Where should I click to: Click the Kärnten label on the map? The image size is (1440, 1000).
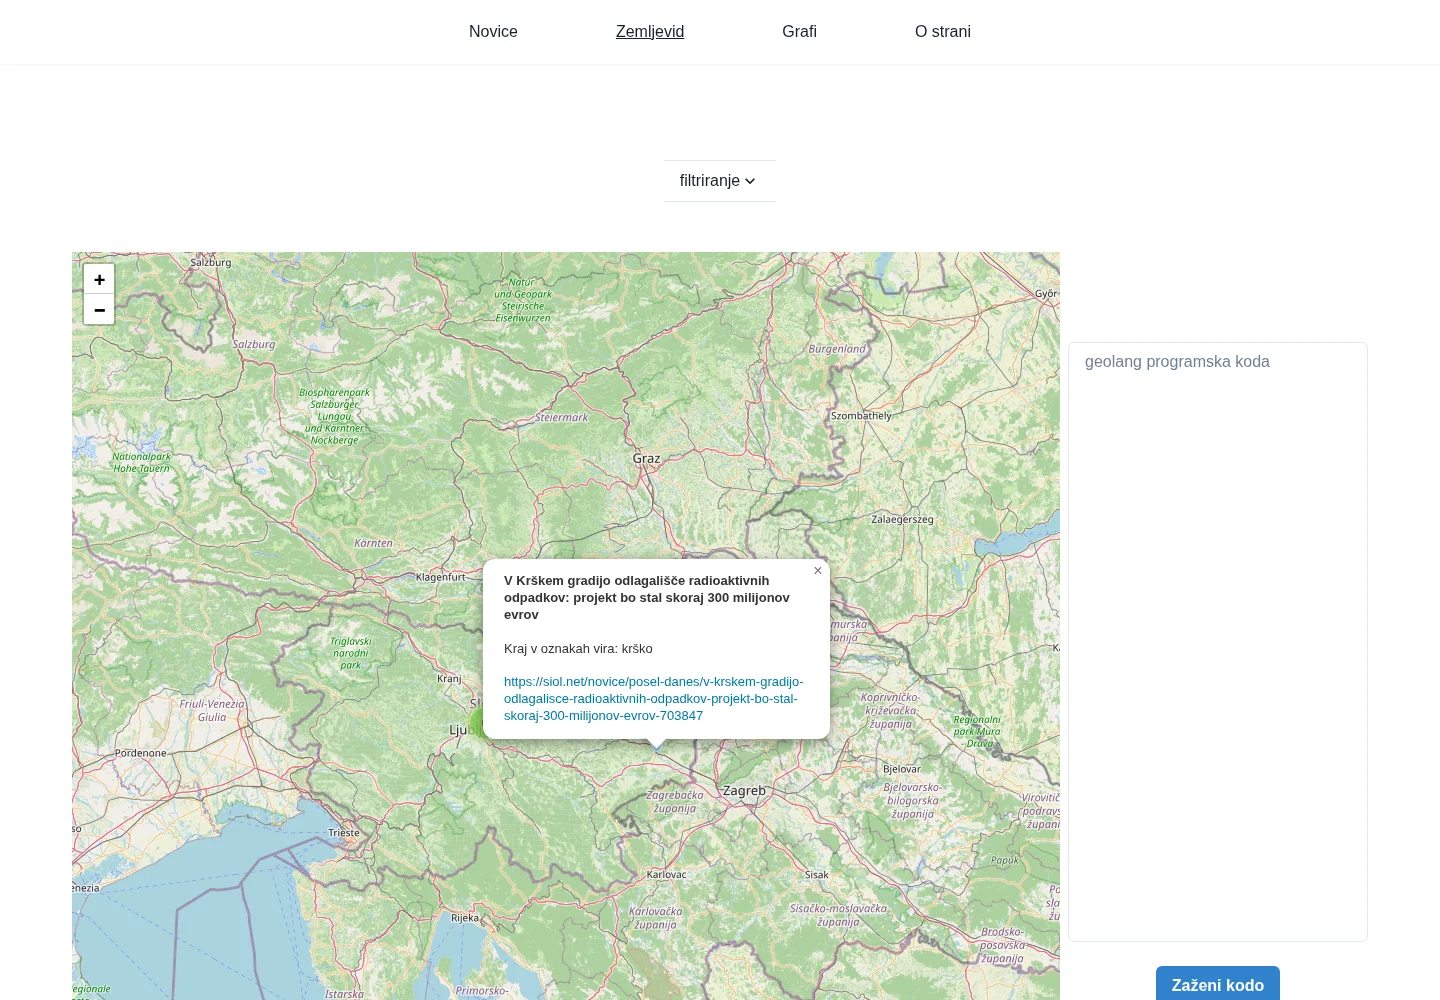pyautogui.click(x=373, y=543)
